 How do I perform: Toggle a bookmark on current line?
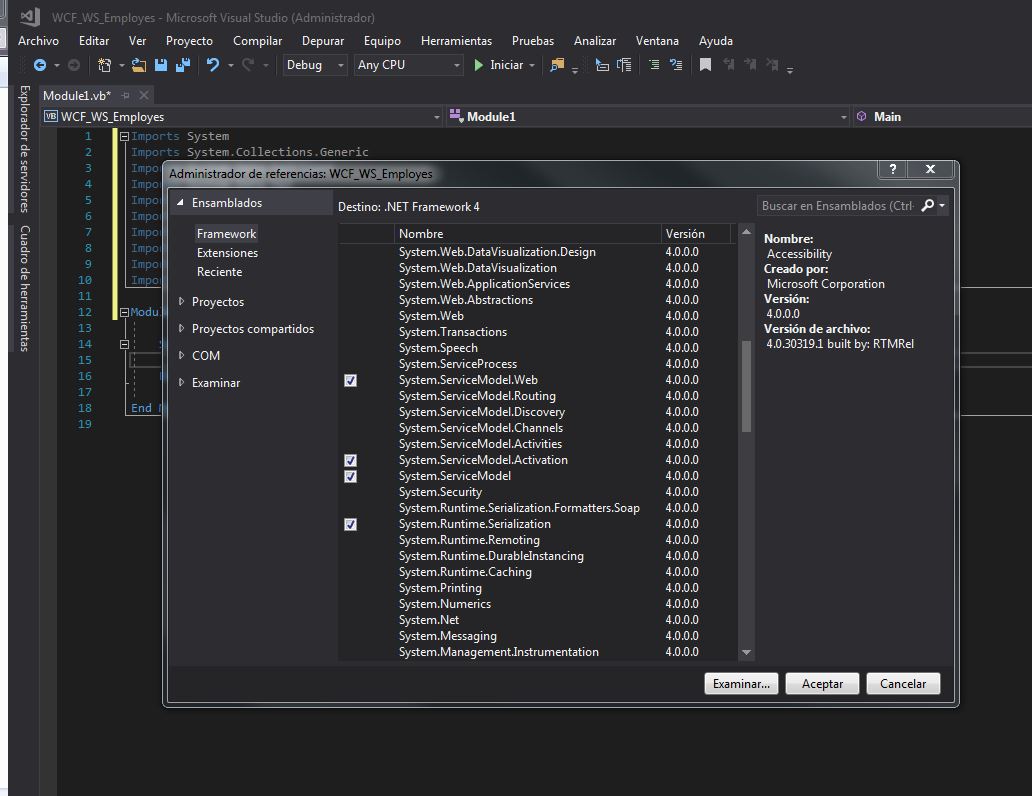[705, 65]
